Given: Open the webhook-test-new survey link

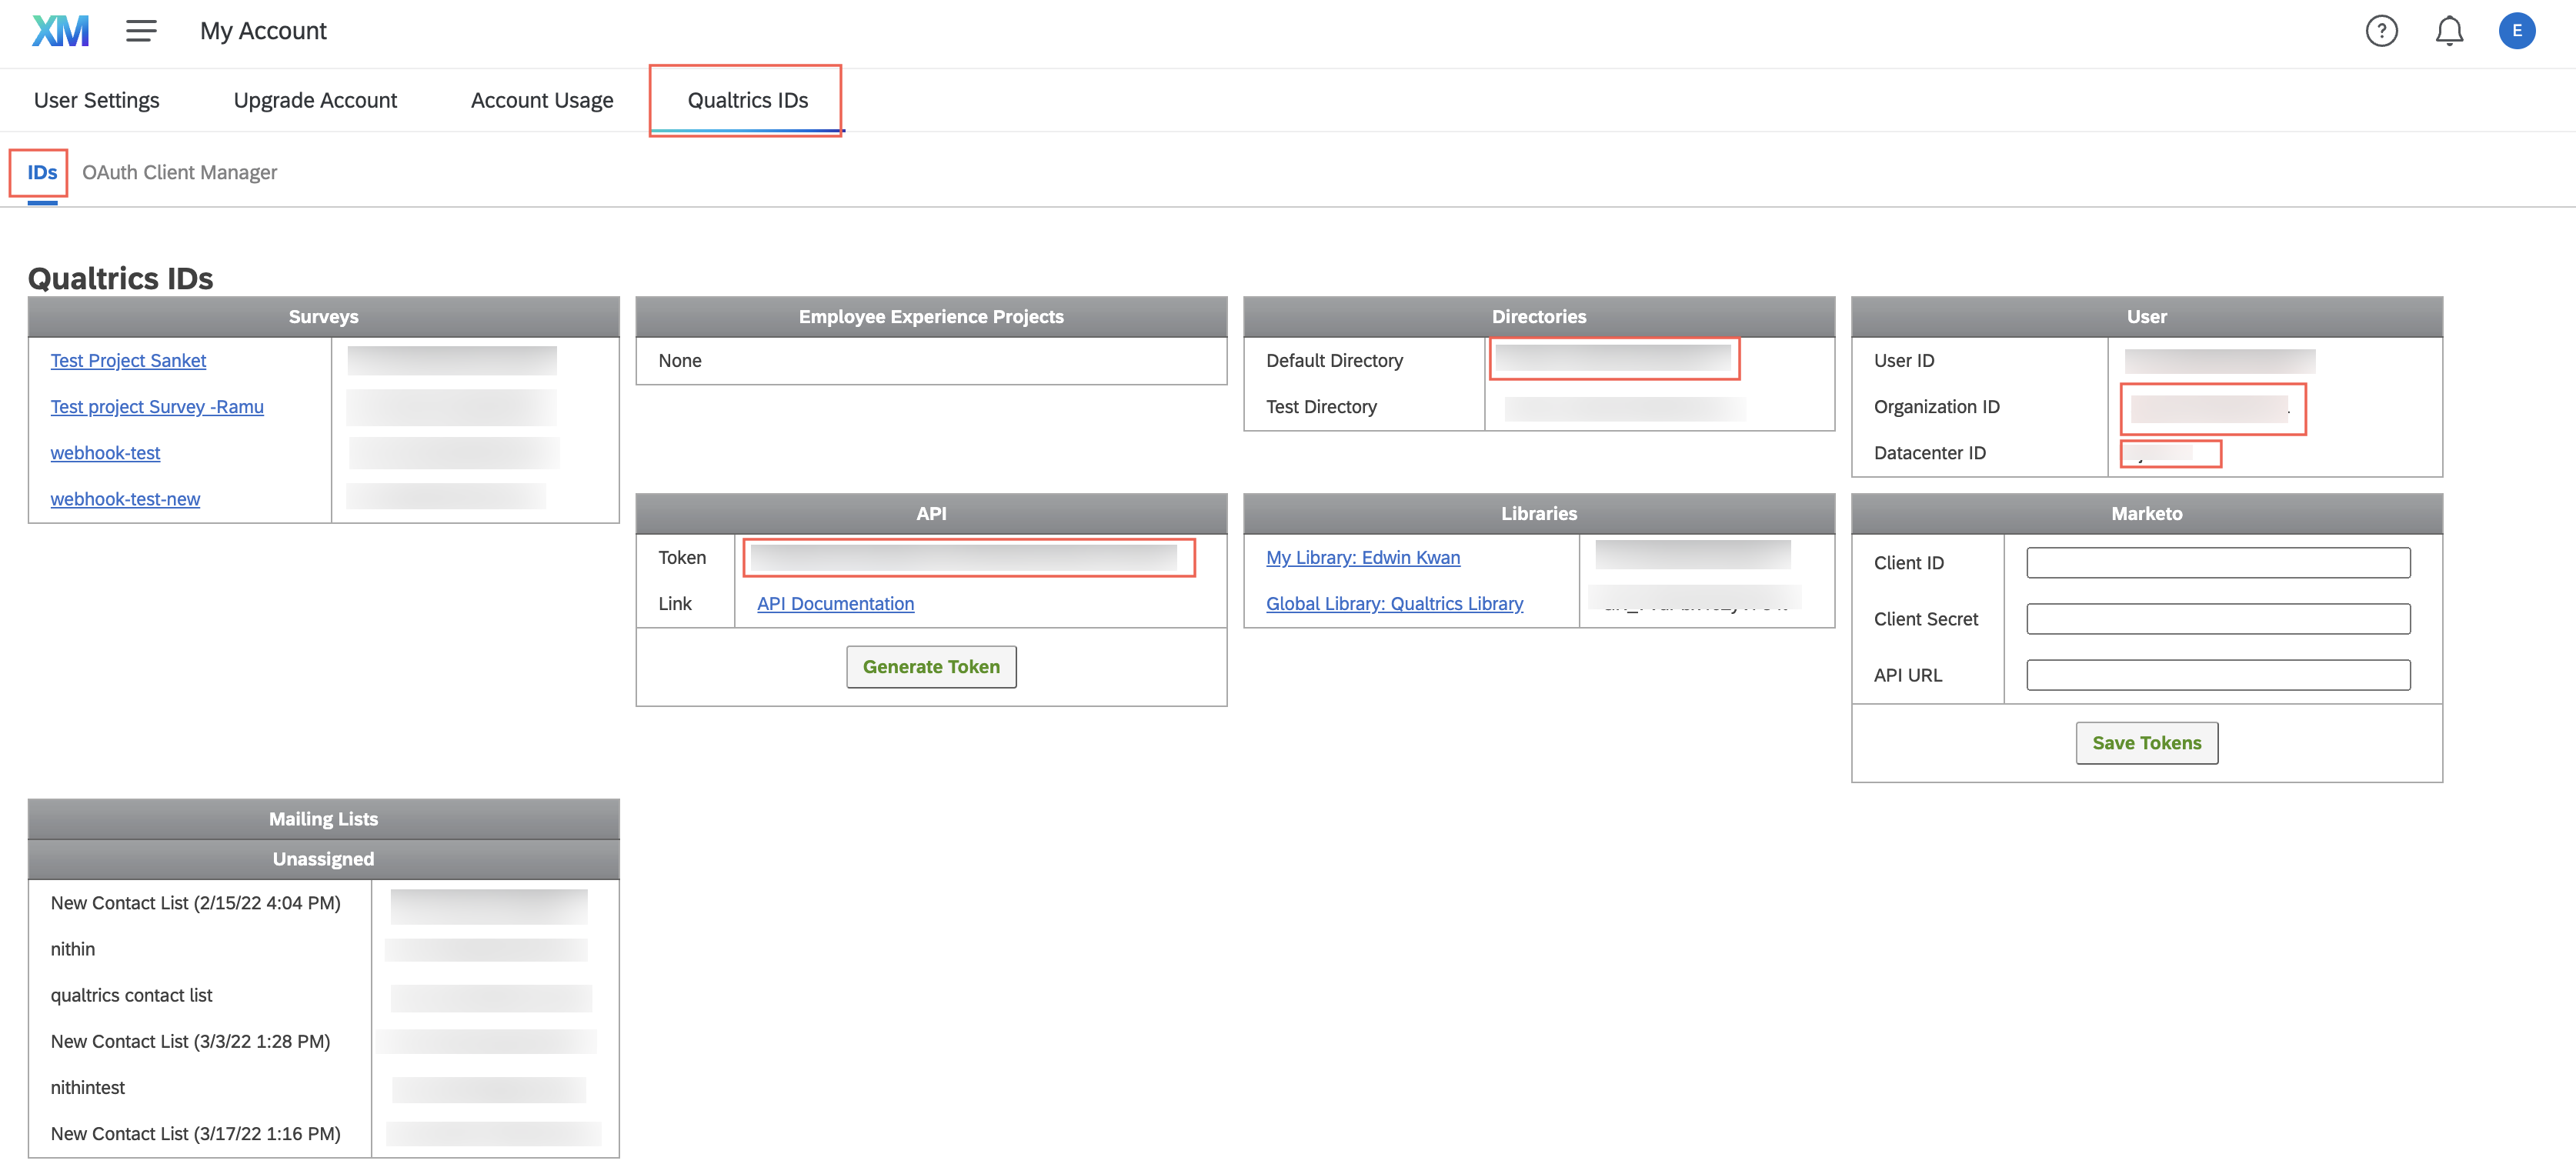Looking at the screenshot, I should pyautogui.click(x=125, y=498).
